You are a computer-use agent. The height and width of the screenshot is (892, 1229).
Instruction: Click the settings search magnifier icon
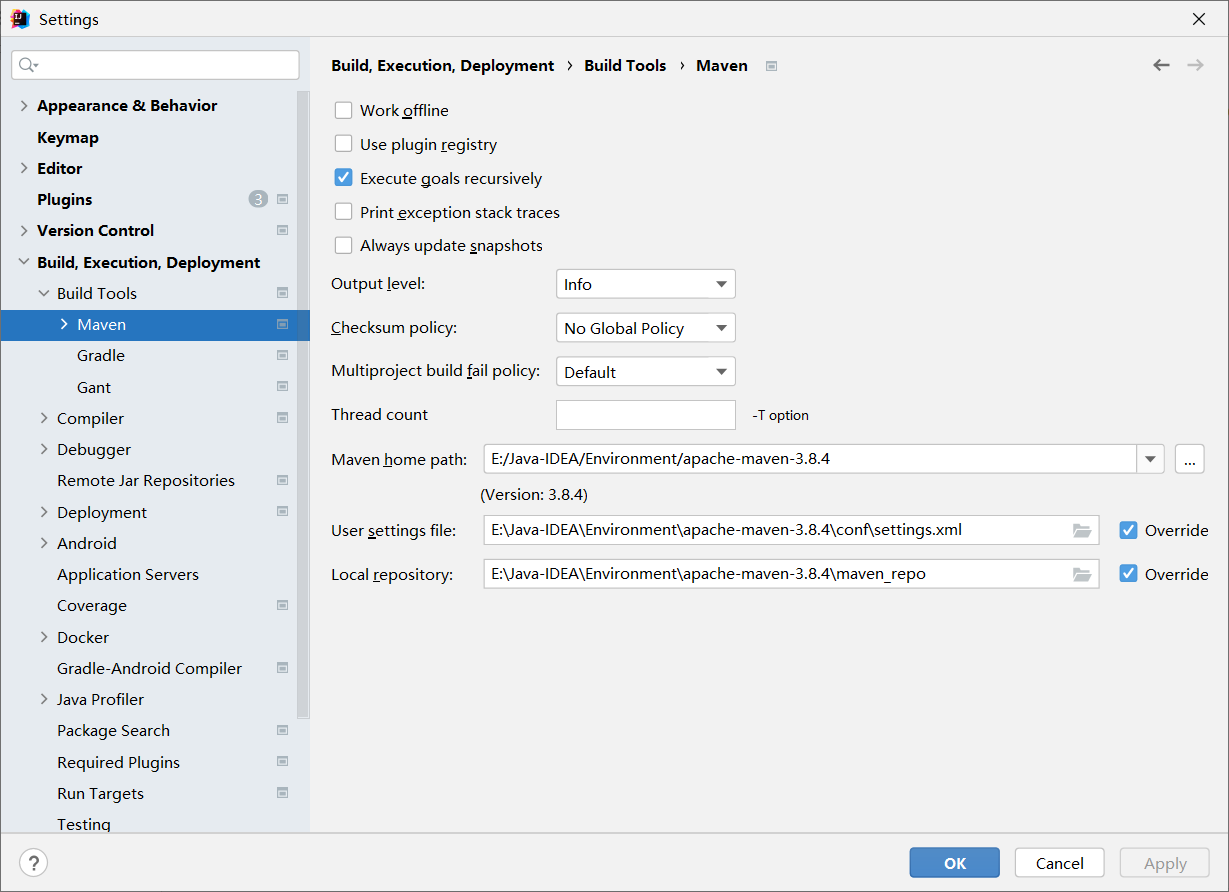point(28,65)
